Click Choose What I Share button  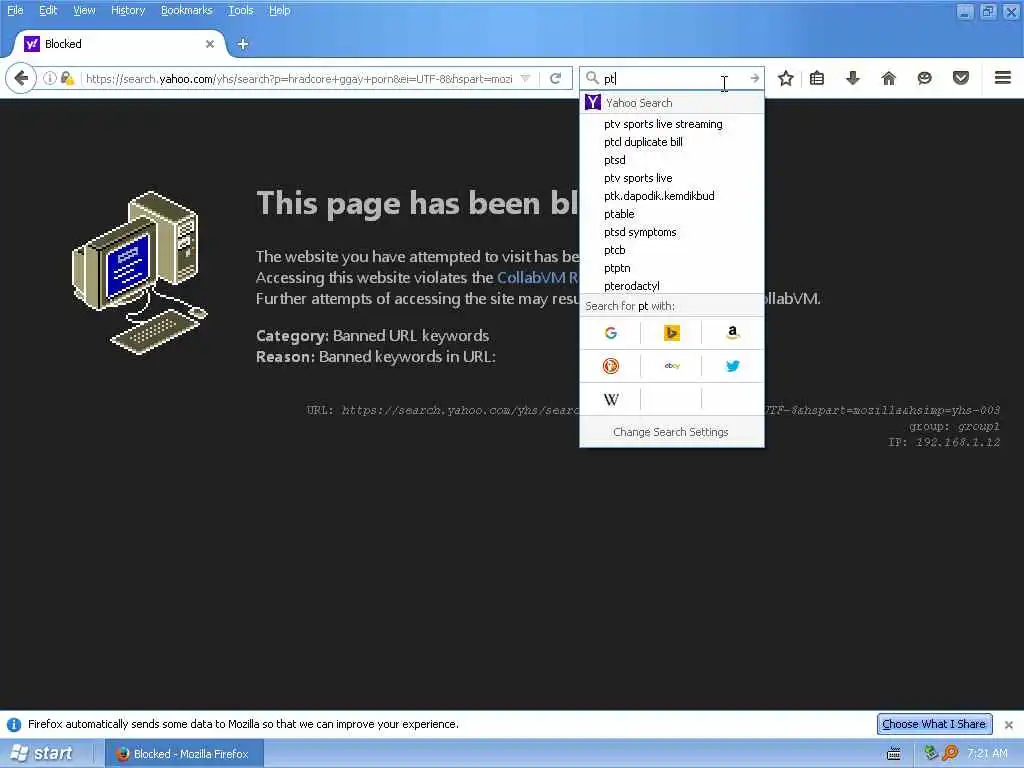click(934, 724)
